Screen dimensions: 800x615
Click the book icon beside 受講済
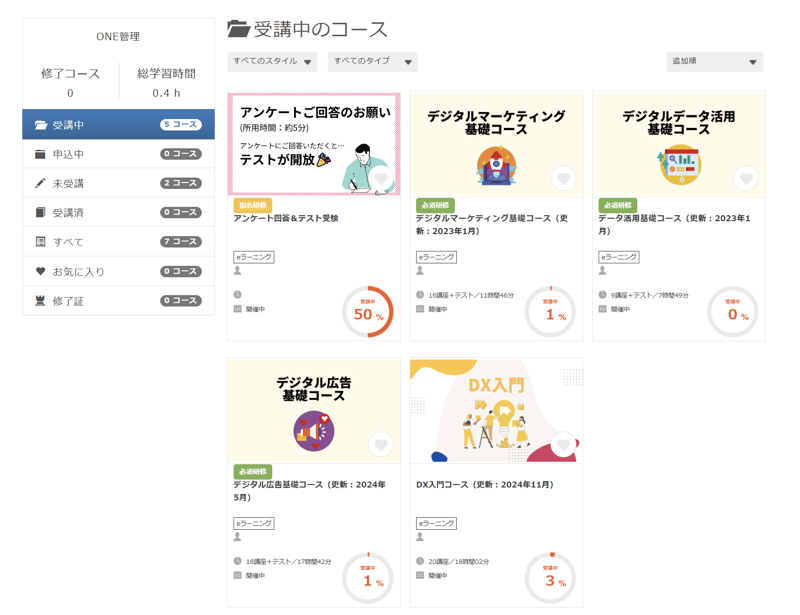point(41,212)
